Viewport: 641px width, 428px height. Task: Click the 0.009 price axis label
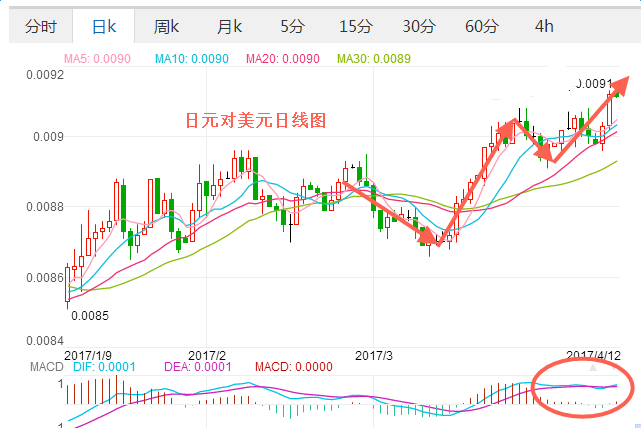(x=49, y=136)
